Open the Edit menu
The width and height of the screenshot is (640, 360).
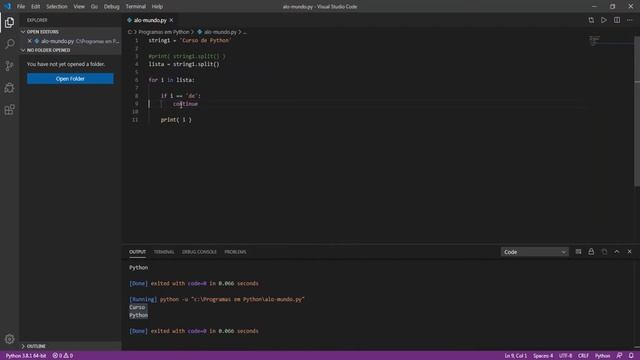pyautogui.click(x=36, y=7)
